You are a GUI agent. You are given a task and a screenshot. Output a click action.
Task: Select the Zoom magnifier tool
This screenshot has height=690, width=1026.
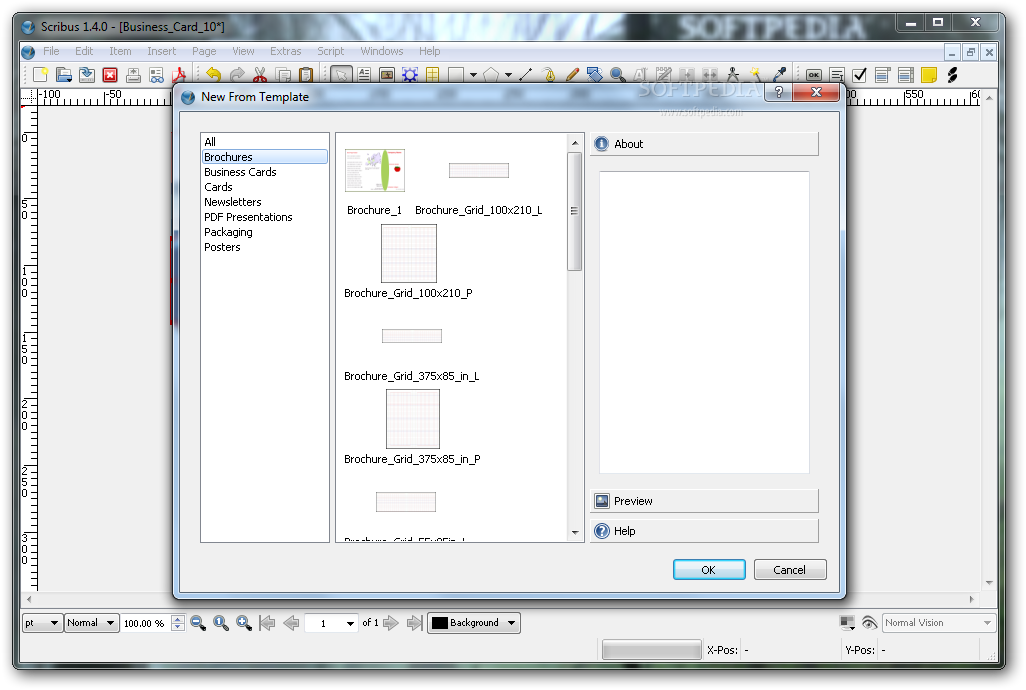[x=617, y=75]
